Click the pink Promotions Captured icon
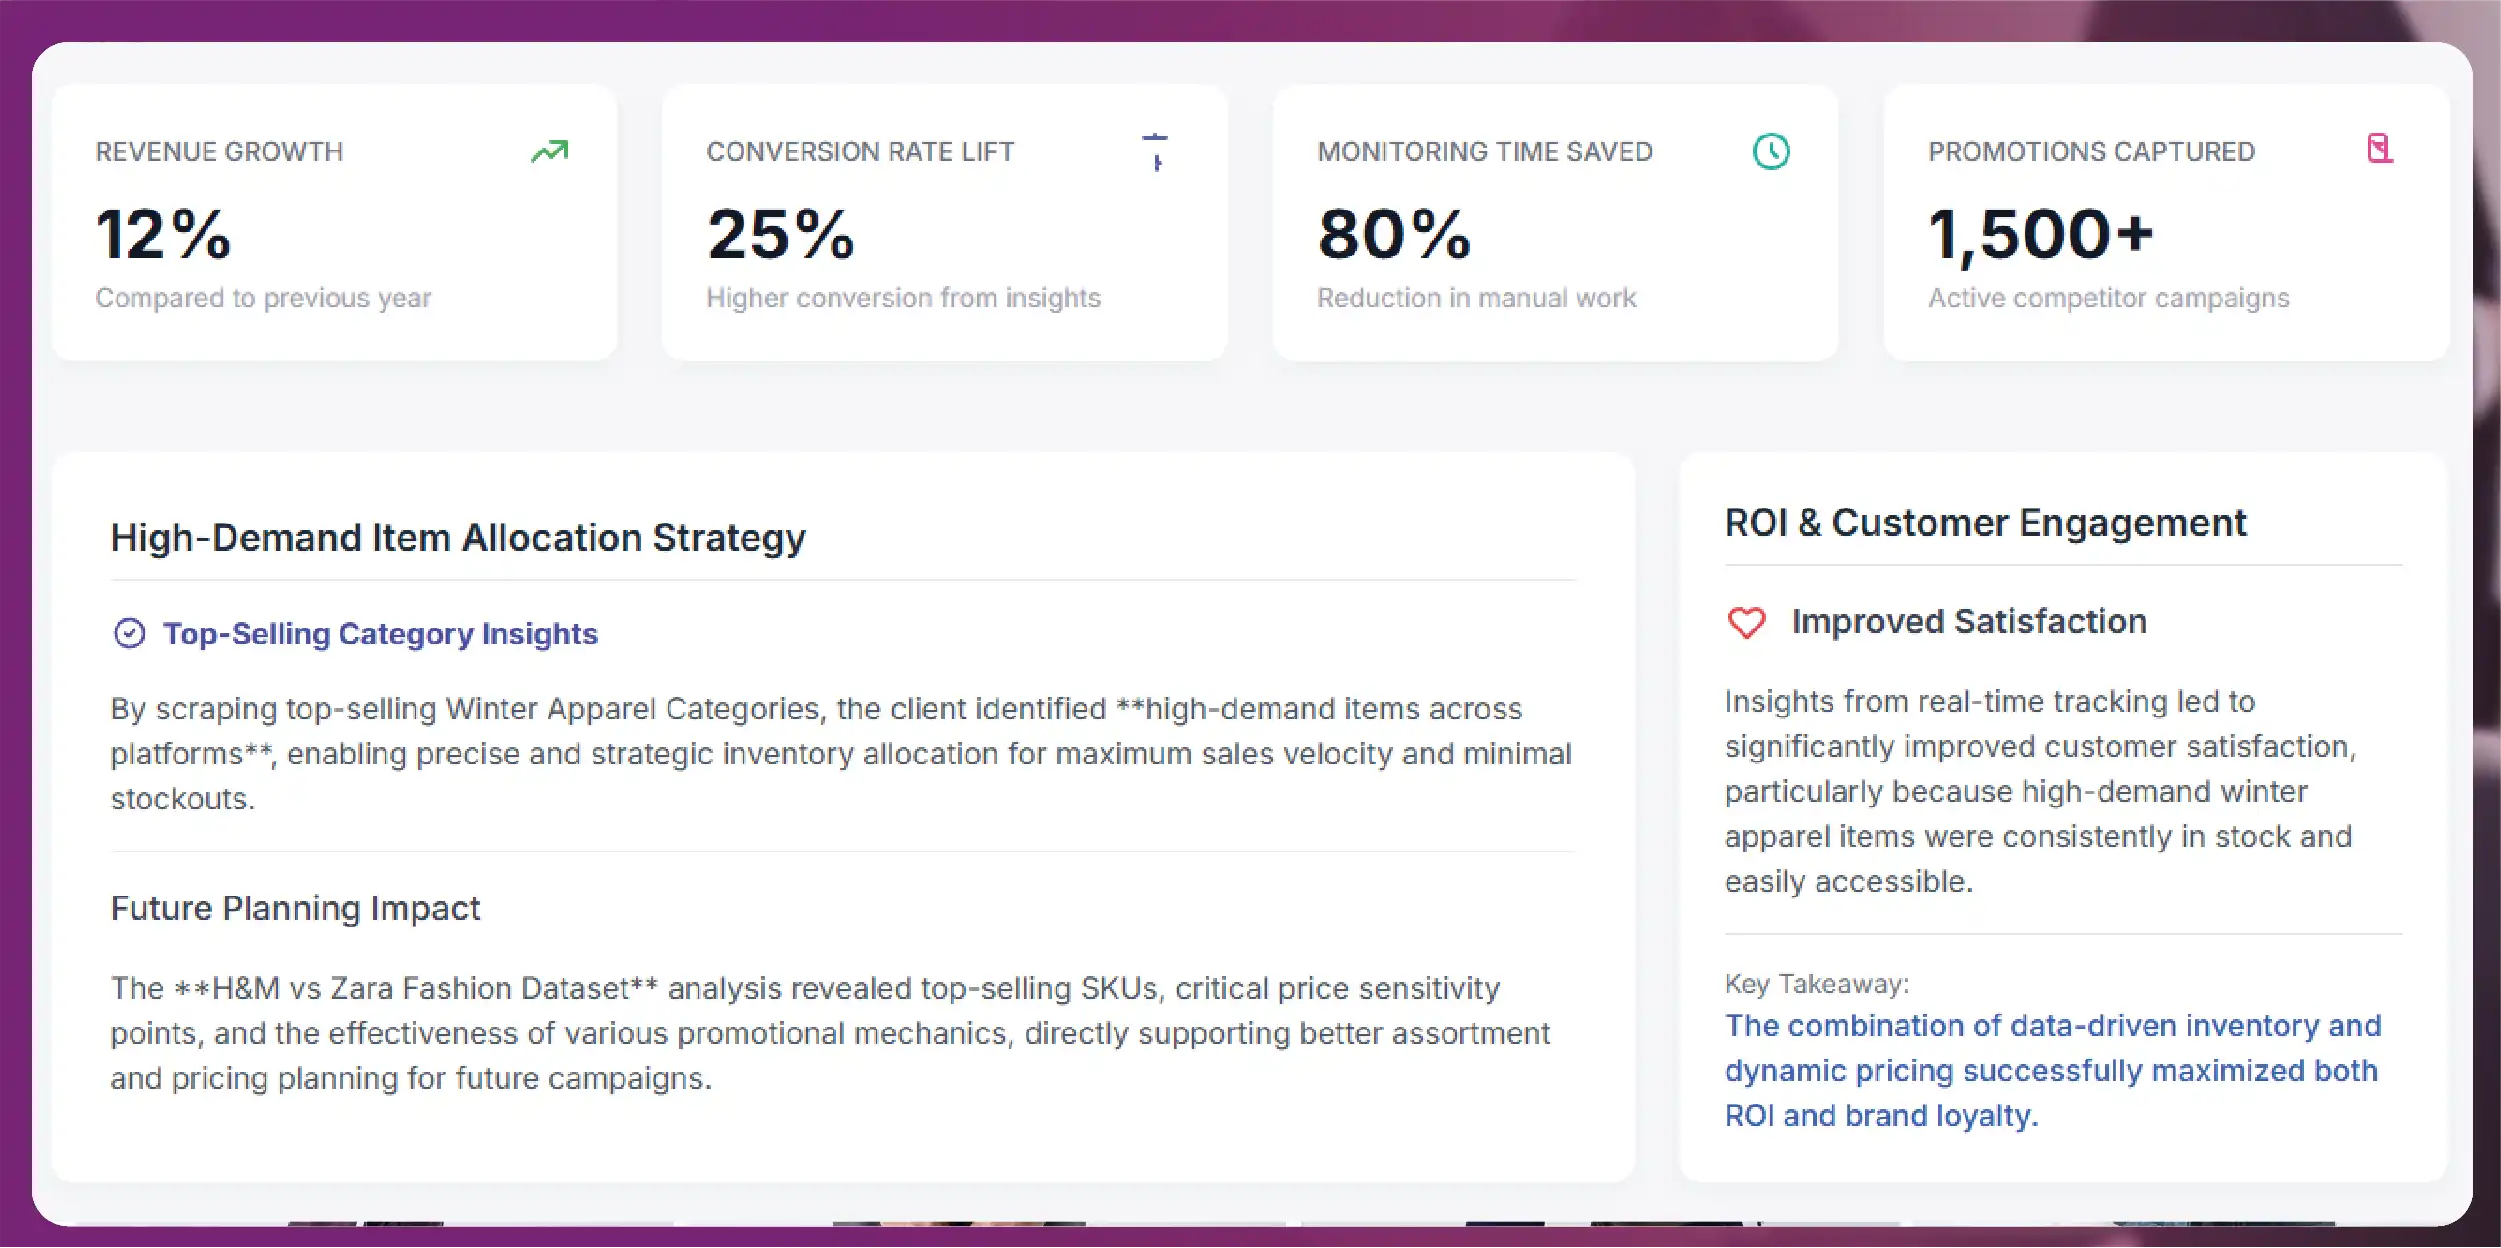The width and height of the screenshot is (2501, 1248). (x=2380, y=149)
